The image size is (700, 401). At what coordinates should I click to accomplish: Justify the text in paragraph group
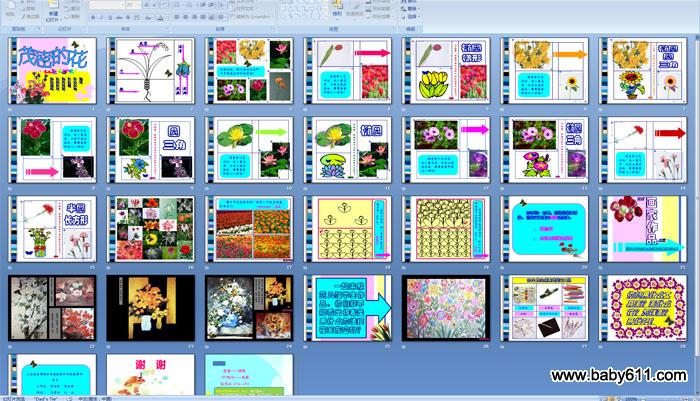[203, 17]
